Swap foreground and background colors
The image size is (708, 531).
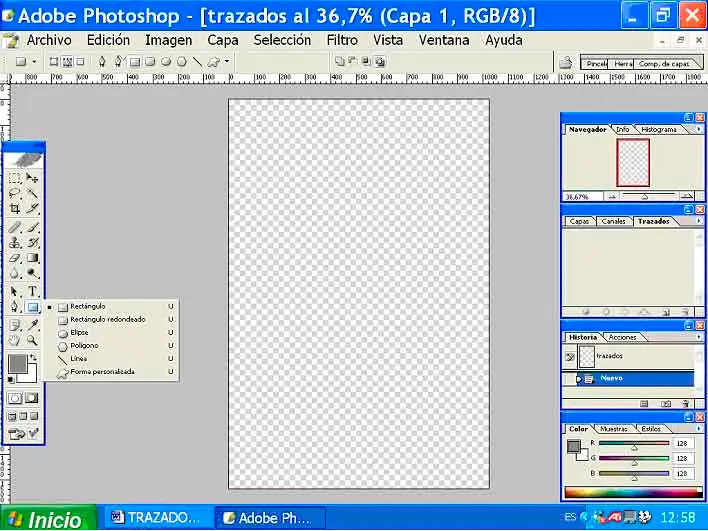[x=33, y=358]
